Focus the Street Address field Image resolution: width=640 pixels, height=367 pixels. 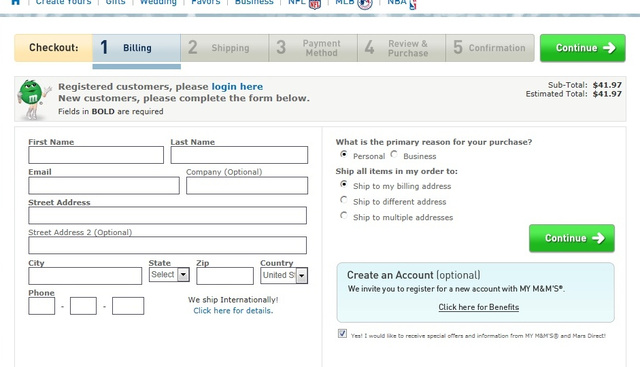coord(167,216)
